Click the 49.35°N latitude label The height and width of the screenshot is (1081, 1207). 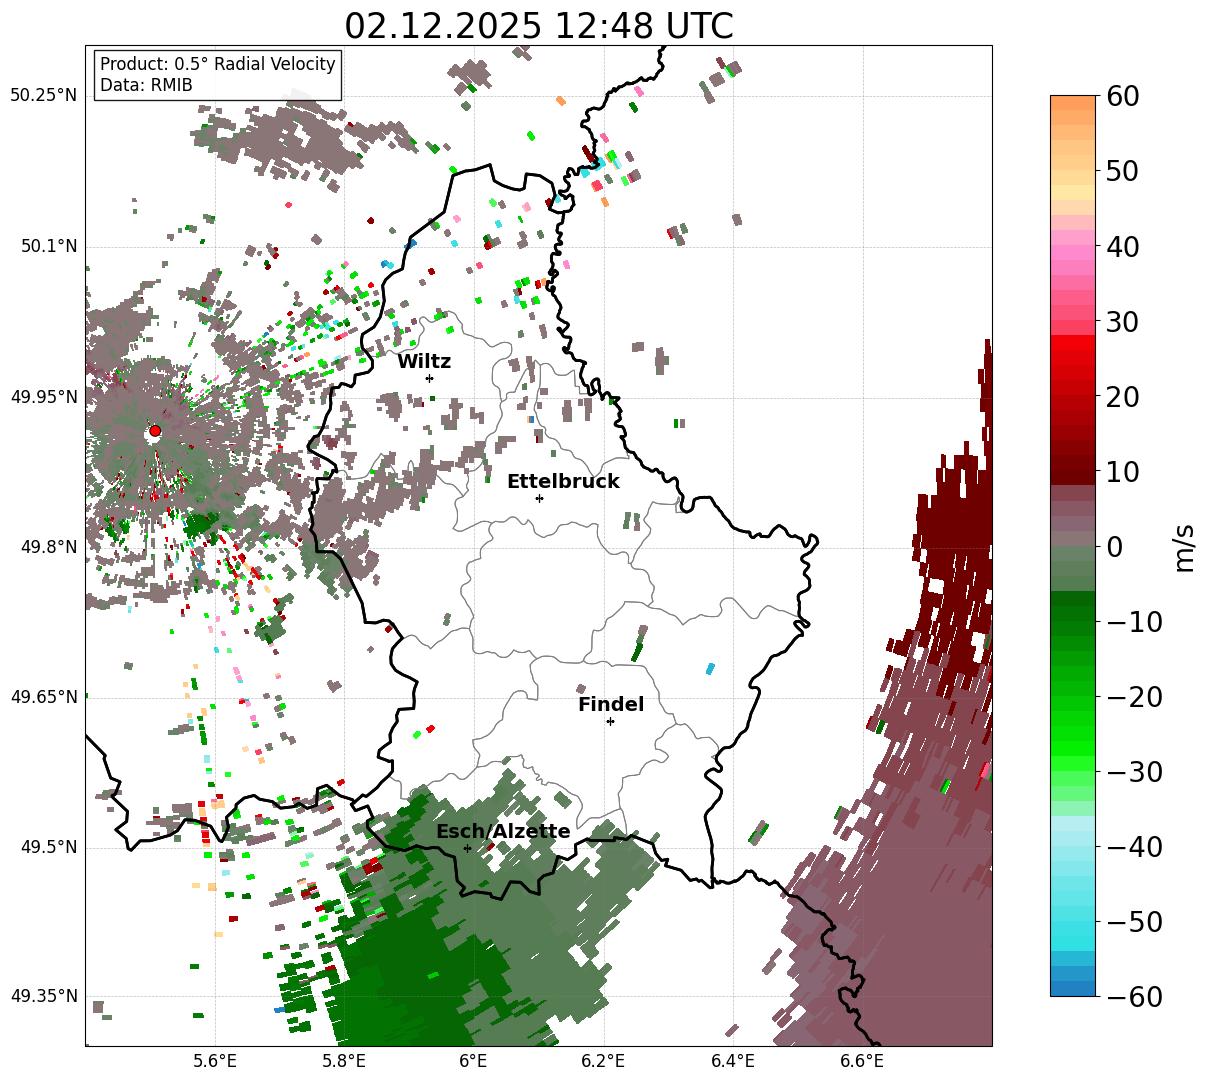point(43,996)
